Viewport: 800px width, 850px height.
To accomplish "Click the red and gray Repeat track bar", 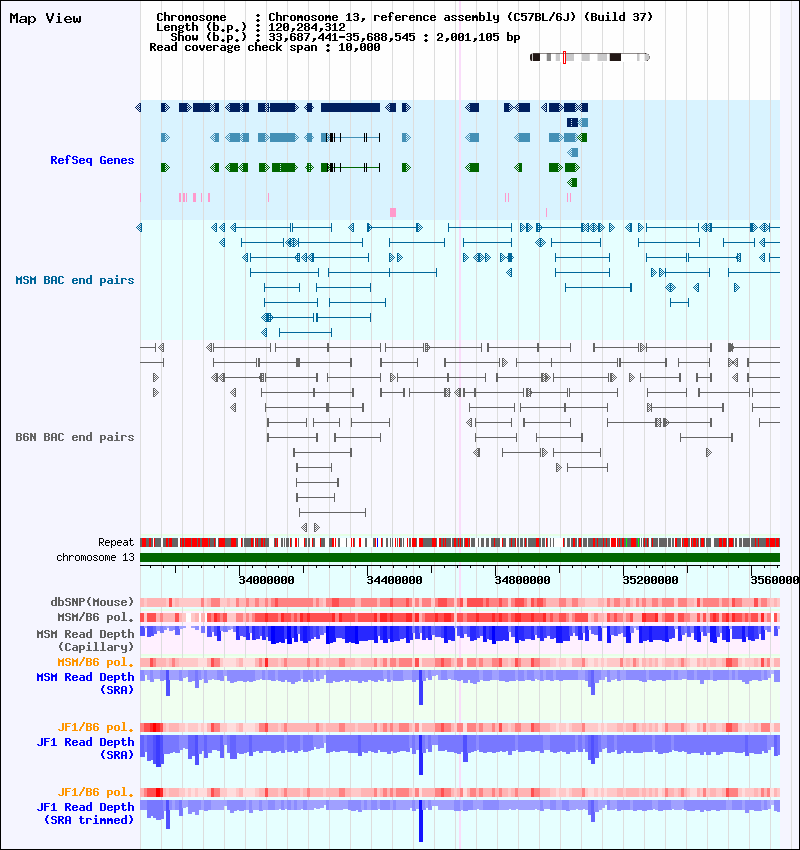I will coord(460,542).
